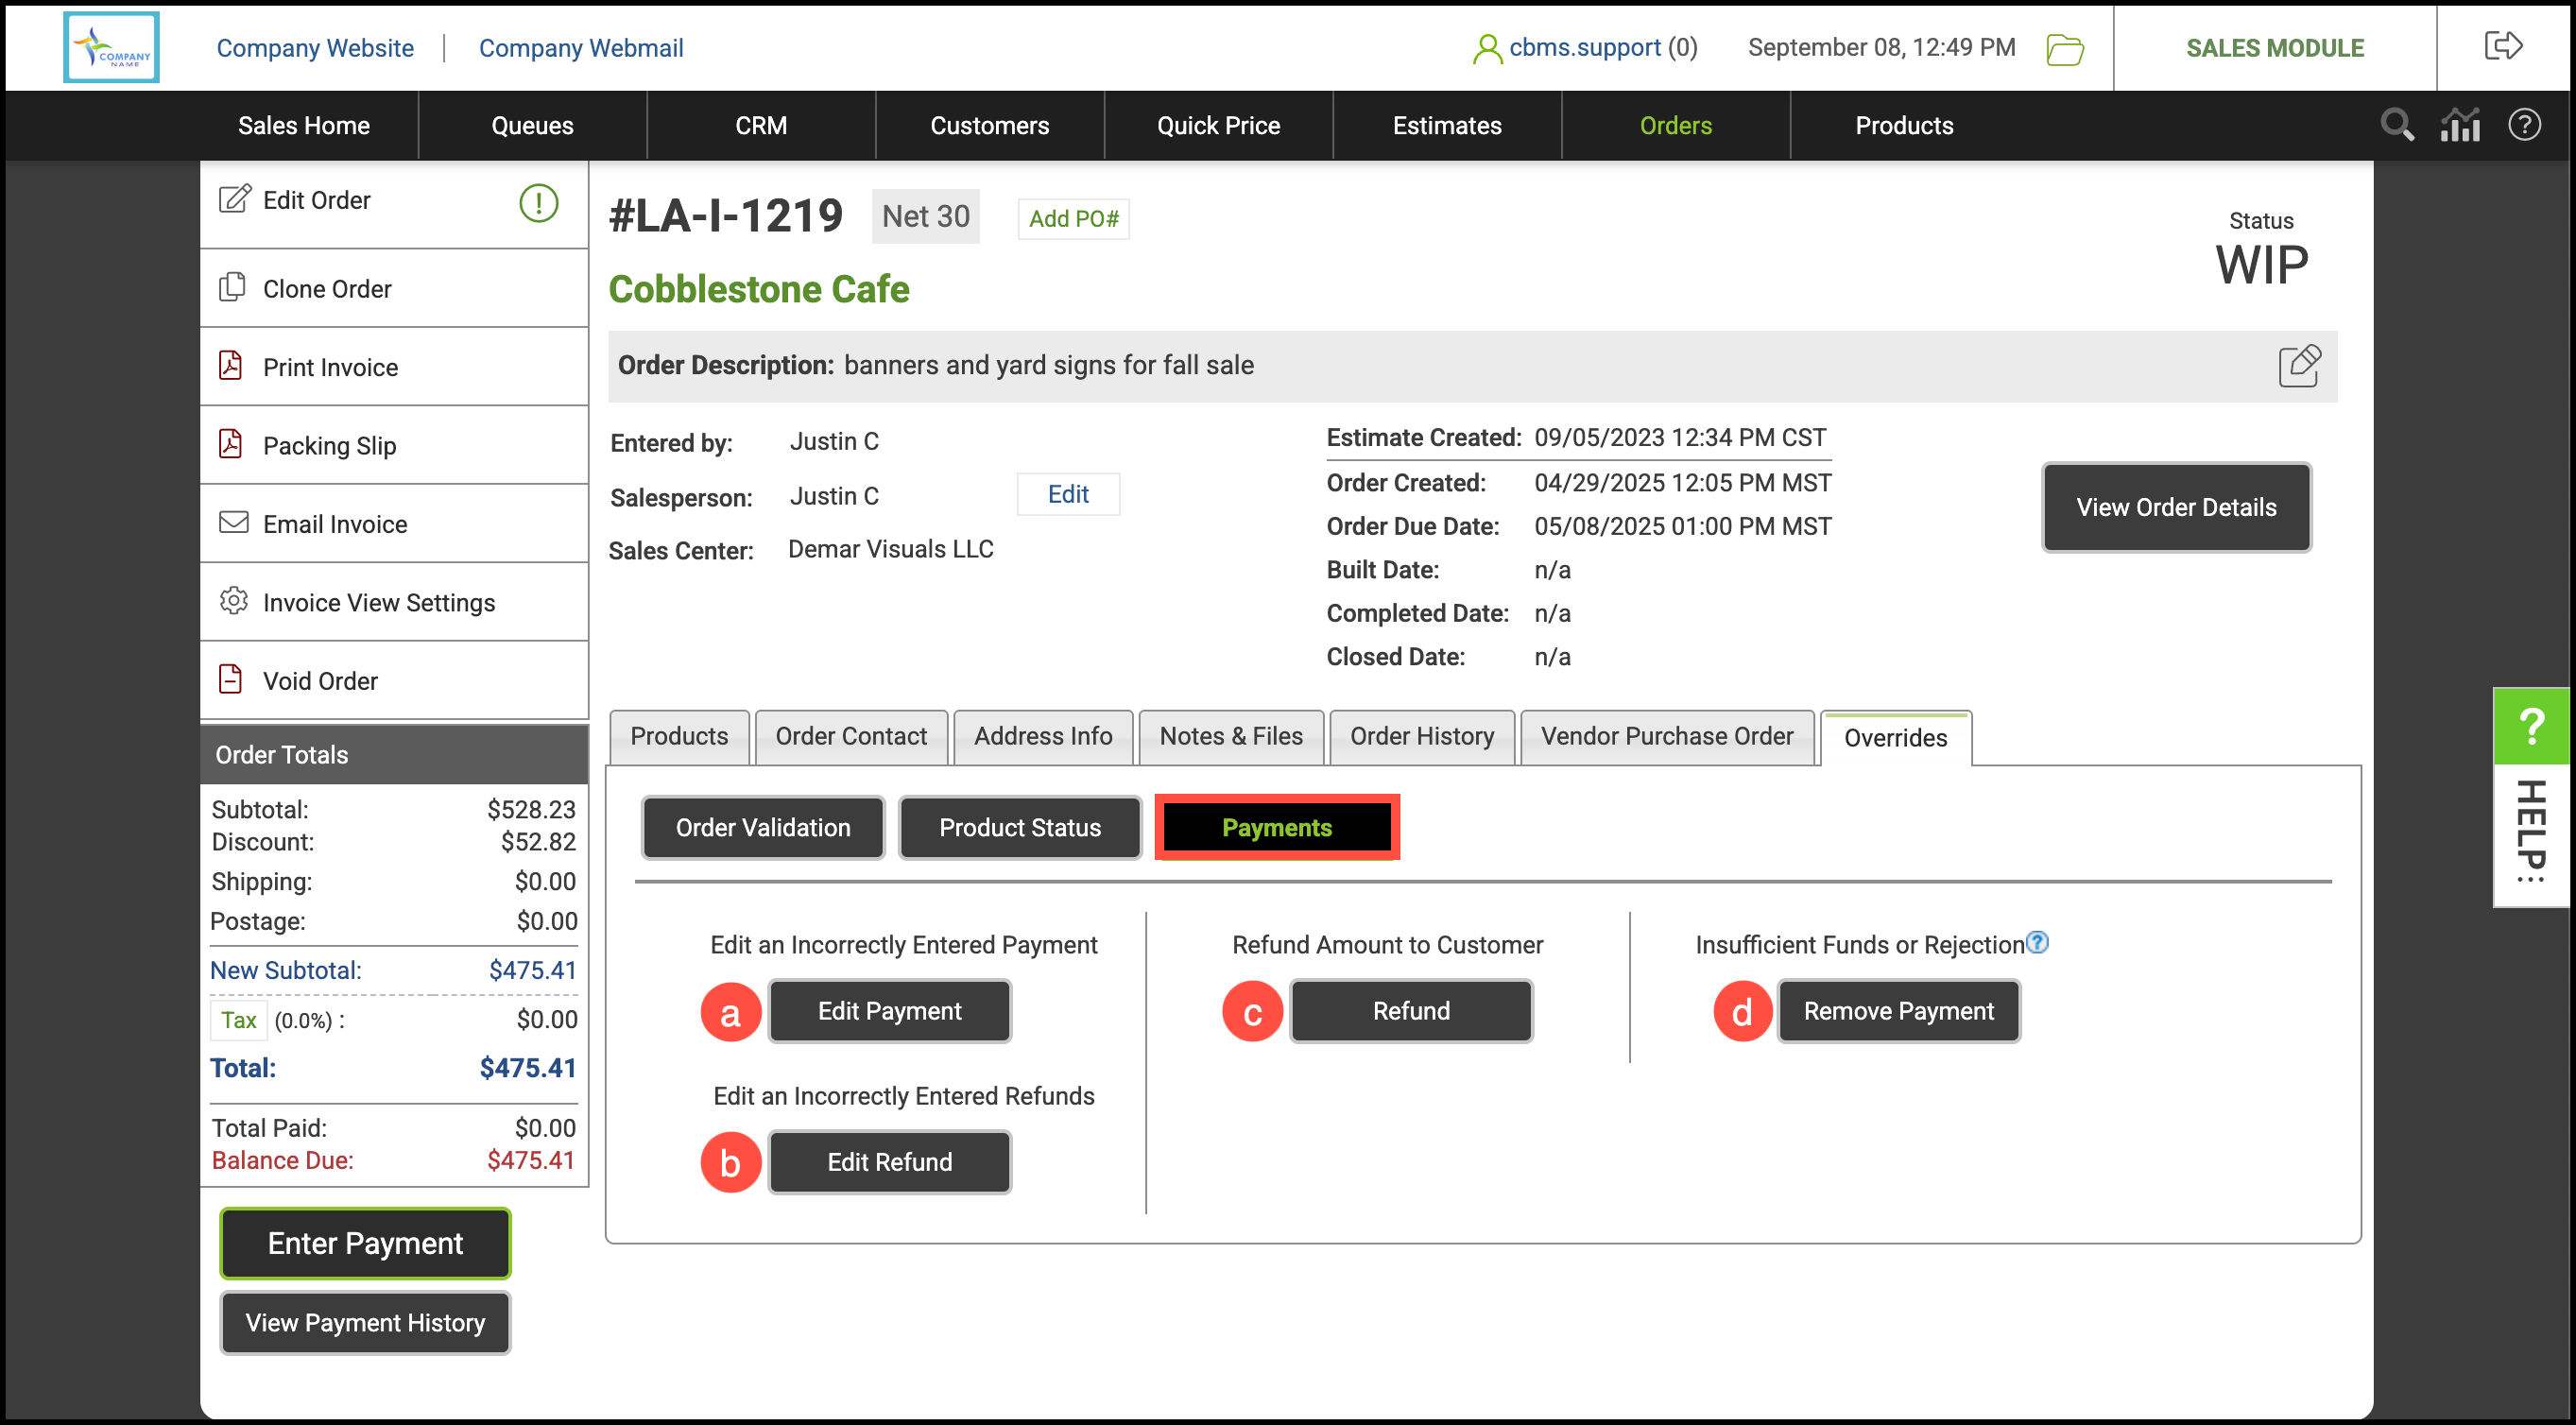
Task: Click the Tax label in Order Totals
Action: (238, 1020)
